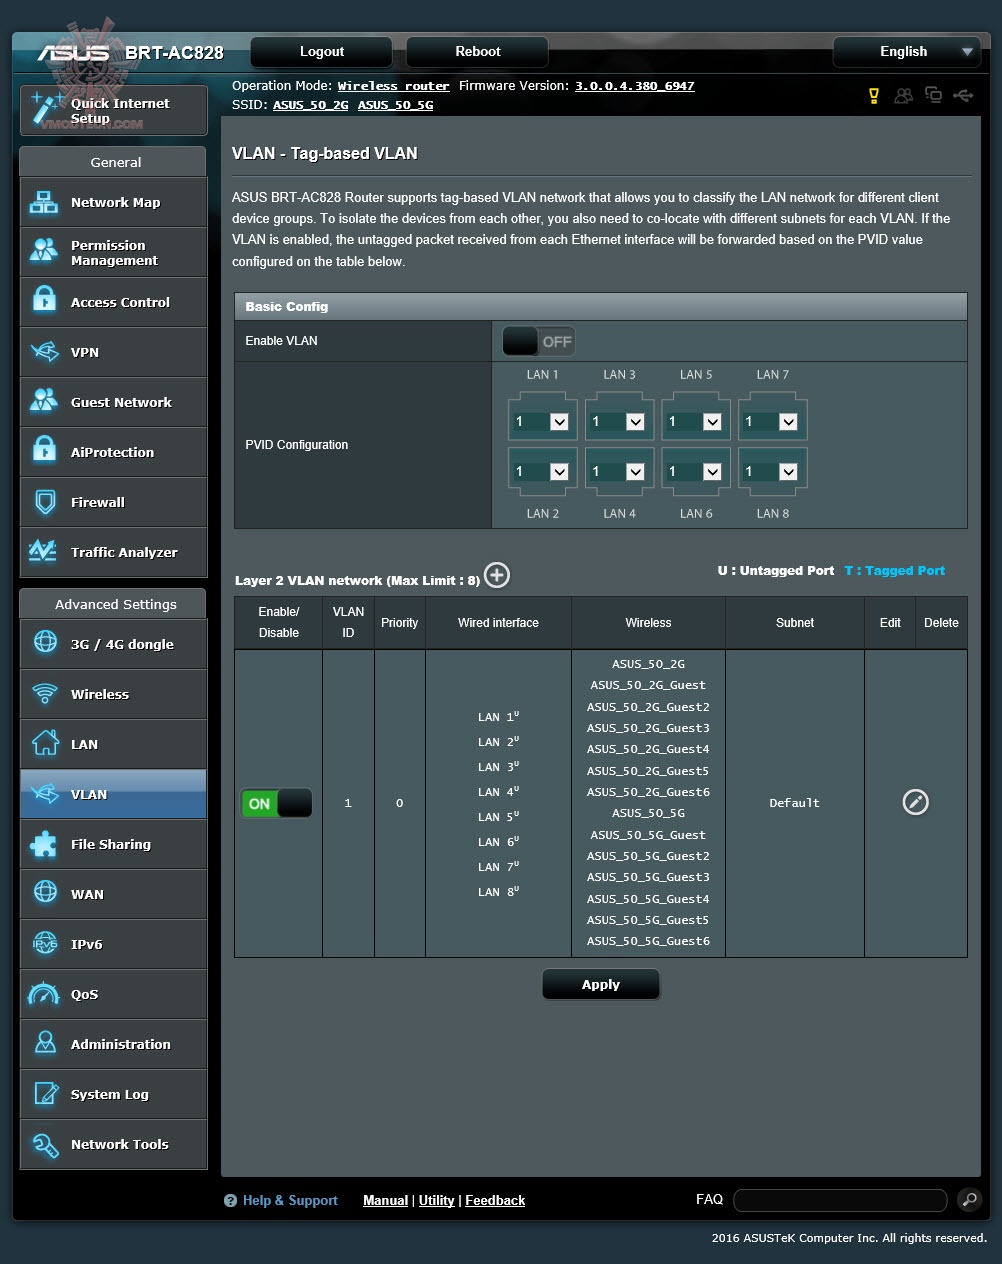The height and width of the screenshot is (1264, 1002).
Task: Open Quick Internet Setup wizard
Action: pos(114,110)
